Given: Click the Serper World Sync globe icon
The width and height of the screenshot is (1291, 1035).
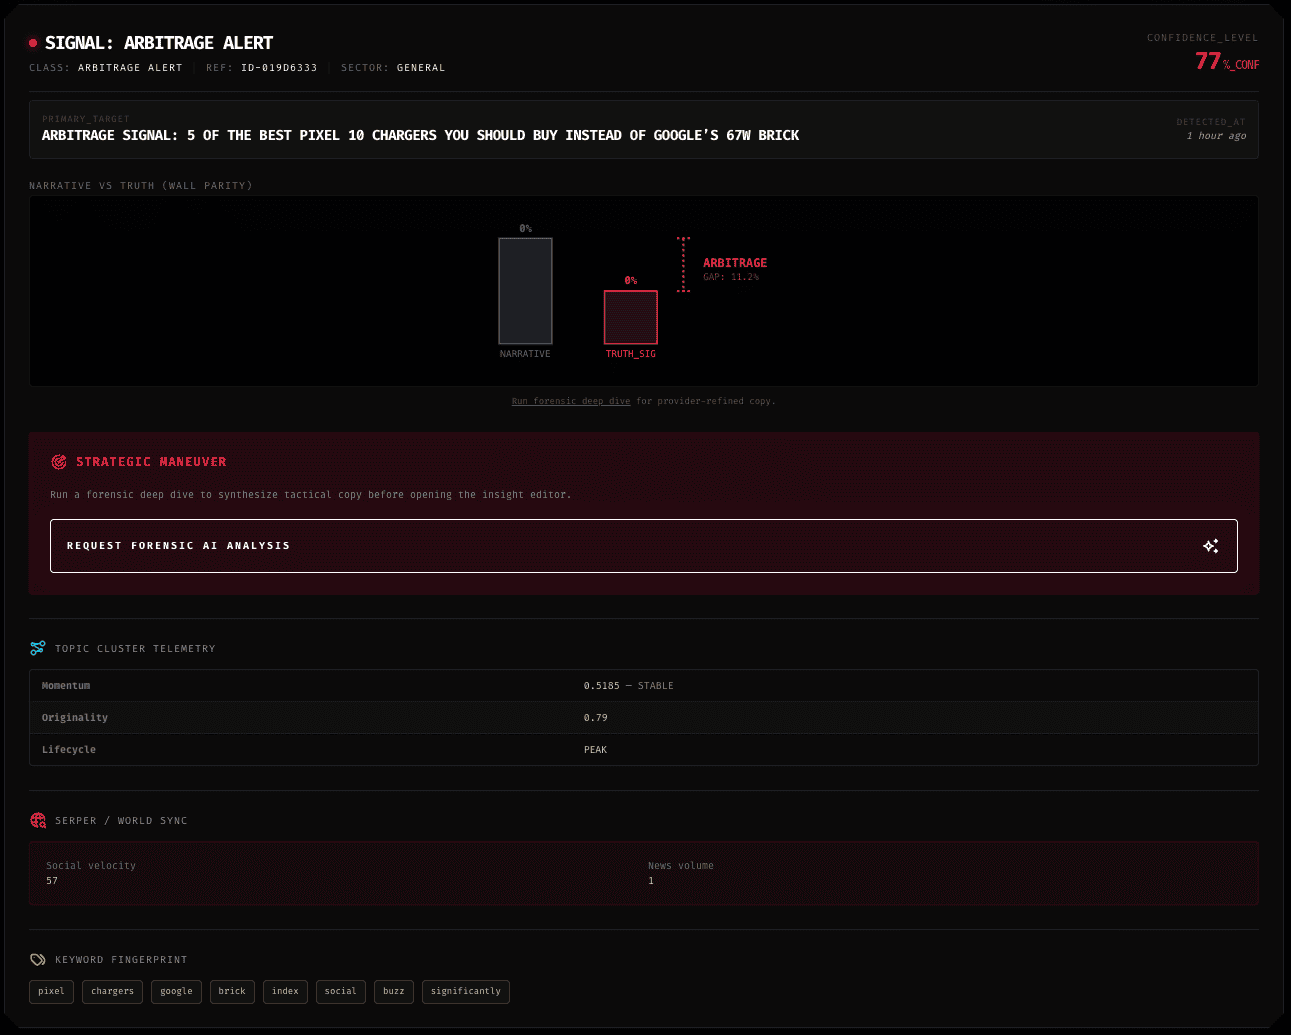Looking at the screenshot, I should click(x=38, y=820).
